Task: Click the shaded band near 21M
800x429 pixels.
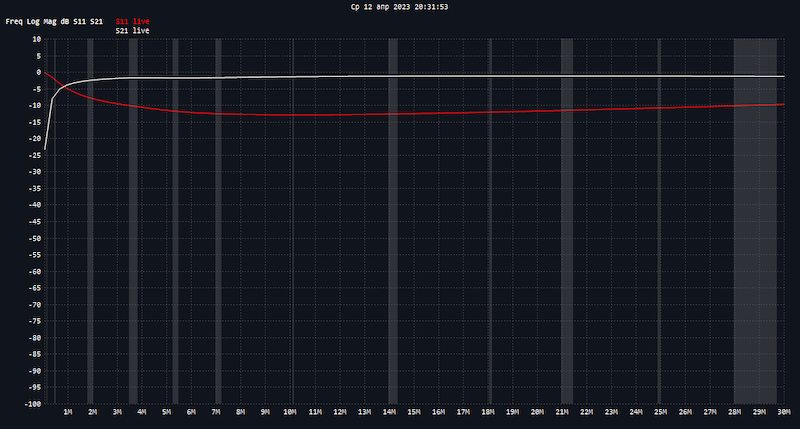Action: (567, 250)
